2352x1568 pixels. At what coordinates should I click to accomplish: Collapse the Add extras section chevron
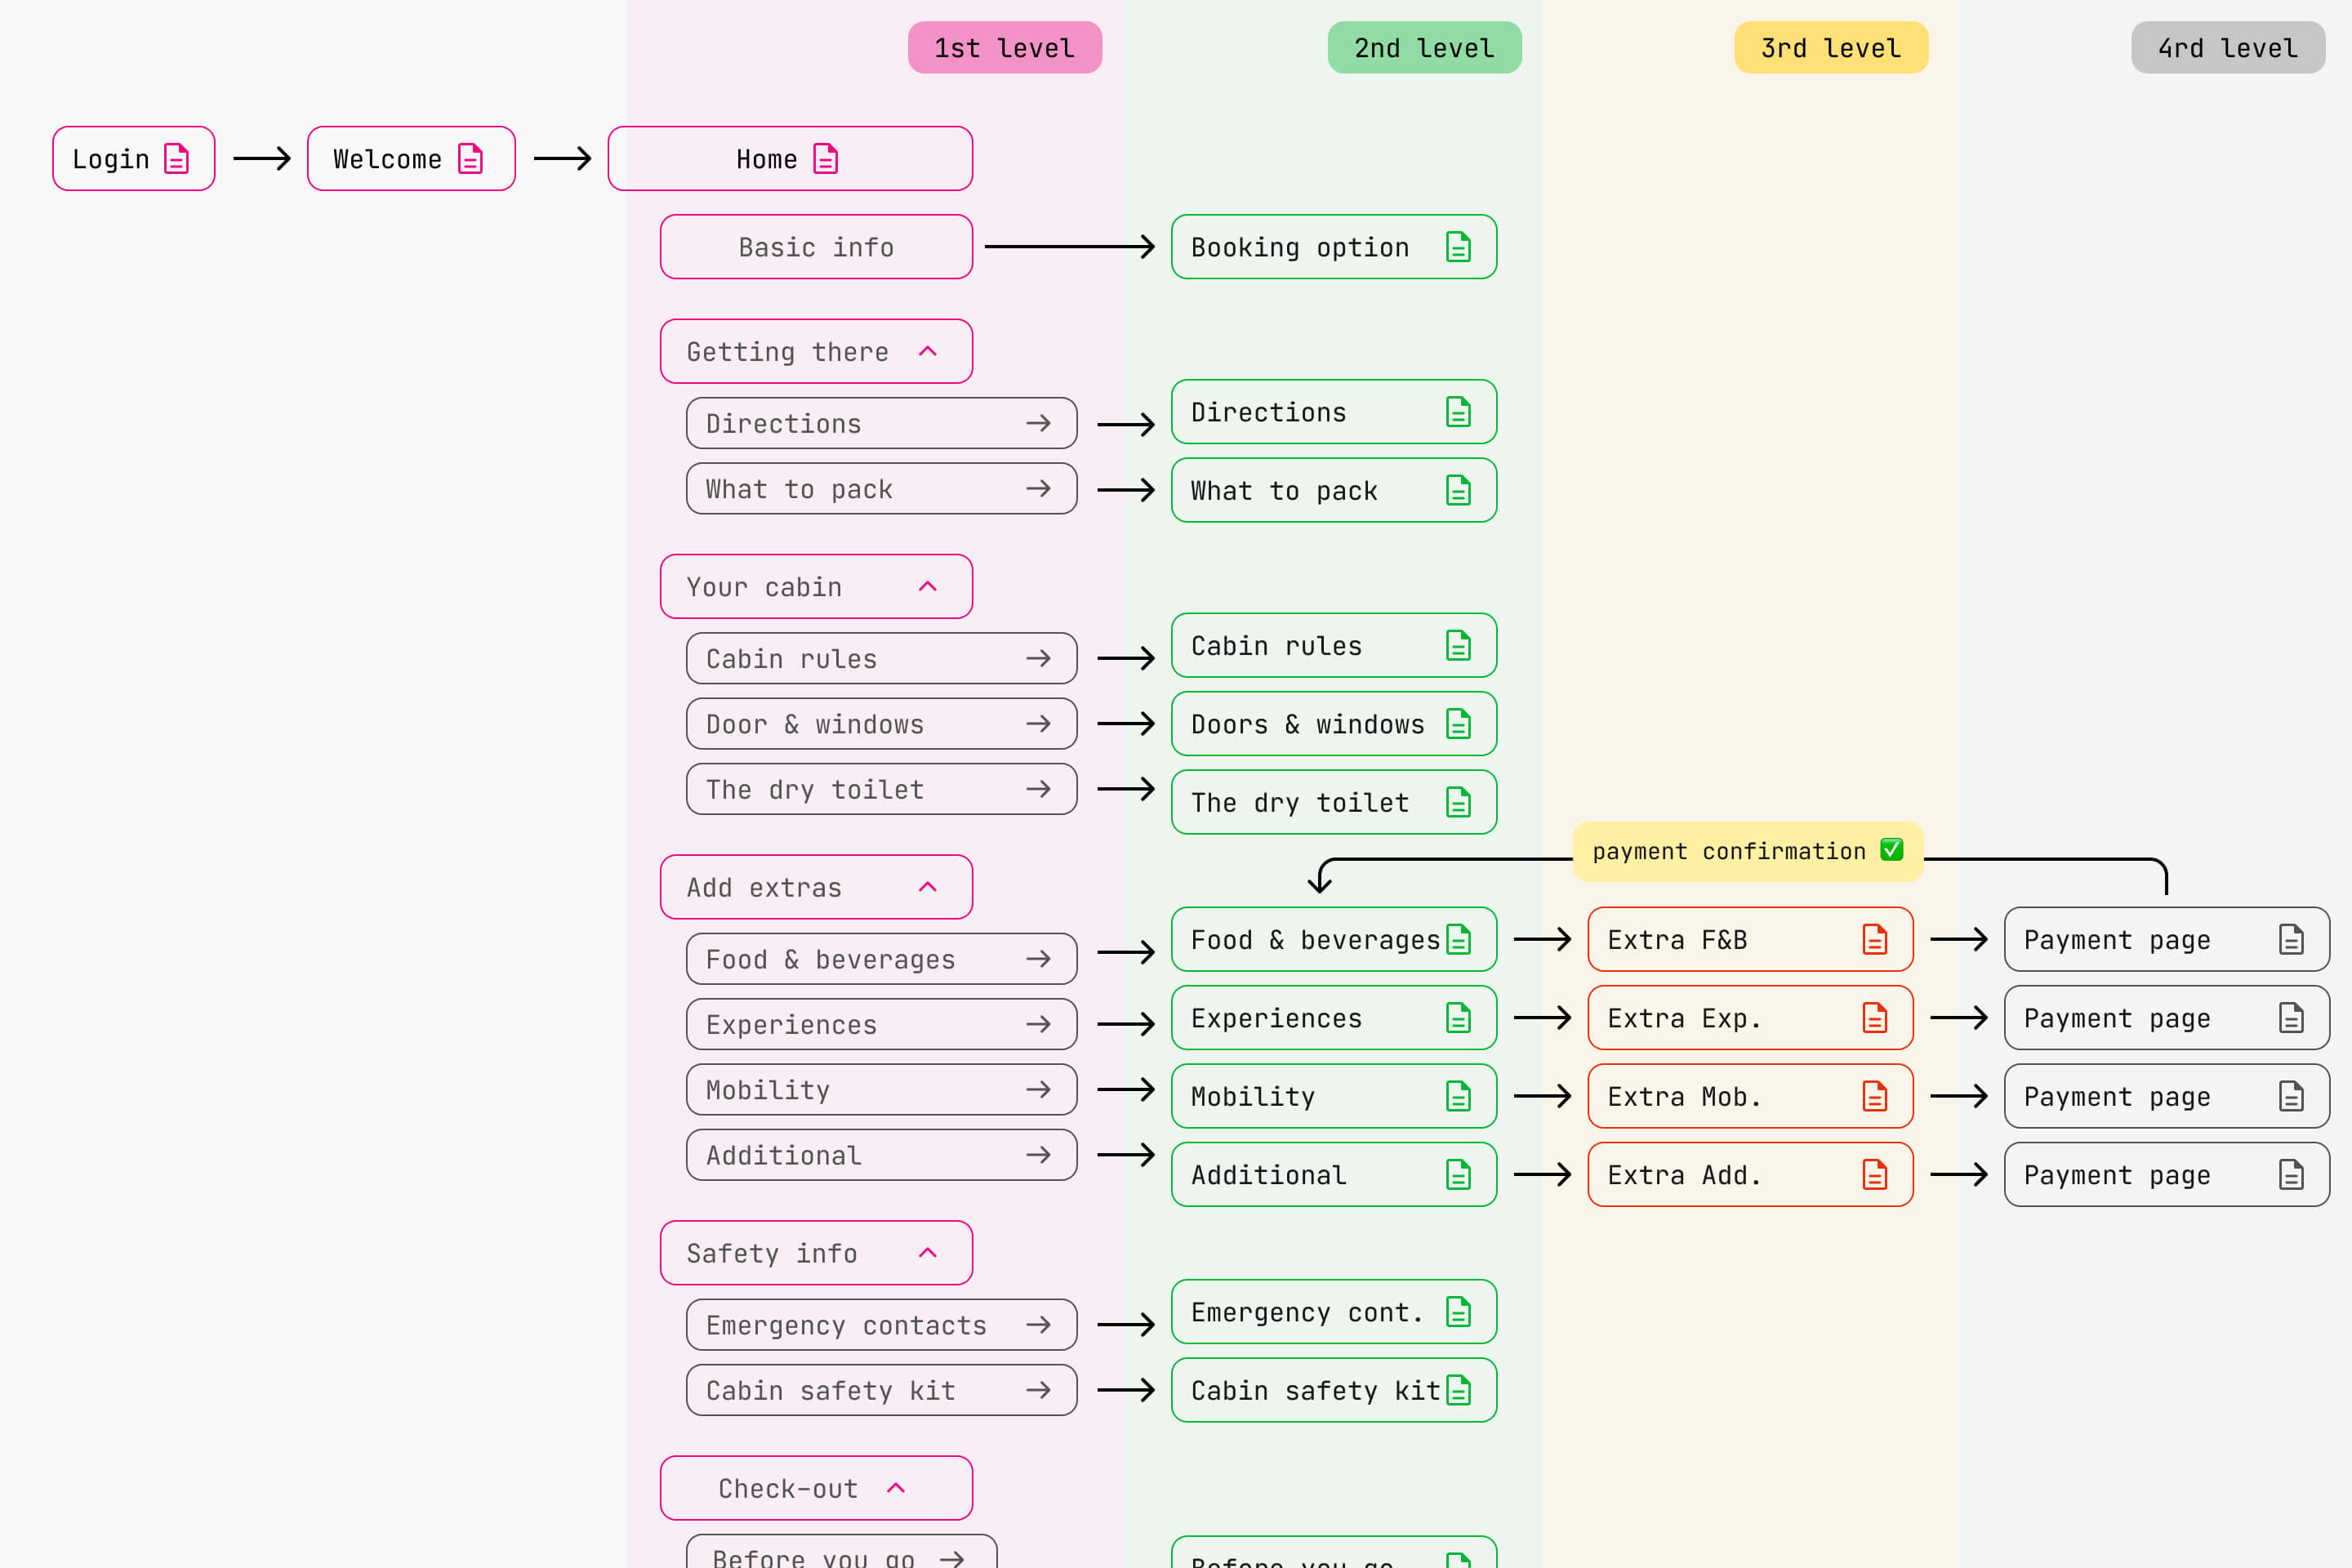click(928, 887)
